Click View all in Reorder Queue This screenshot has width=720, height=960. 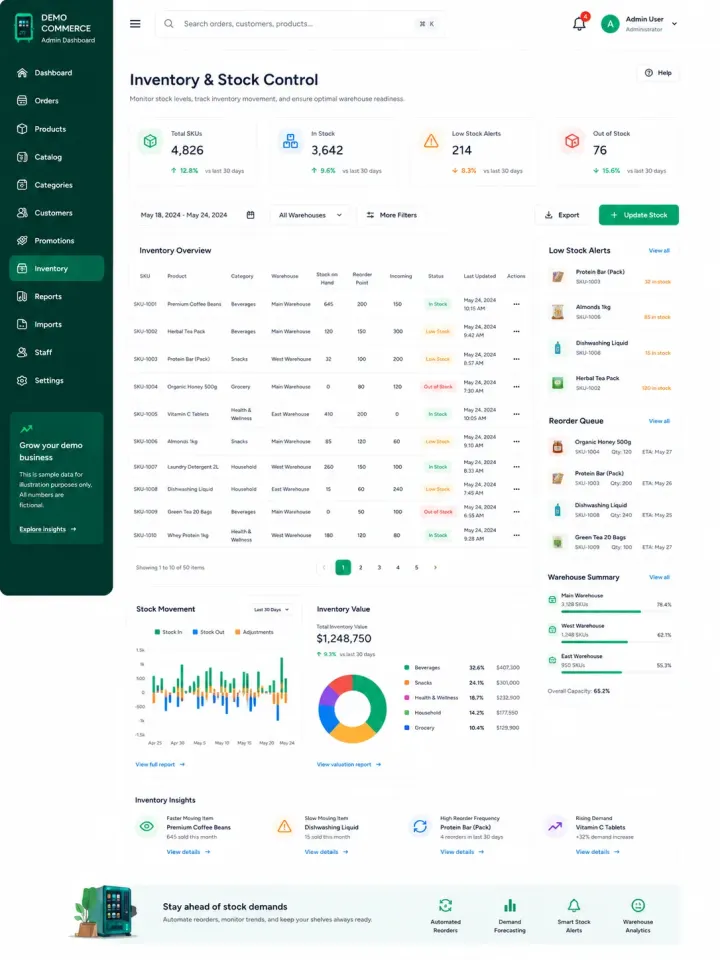[x=659, y=421]
